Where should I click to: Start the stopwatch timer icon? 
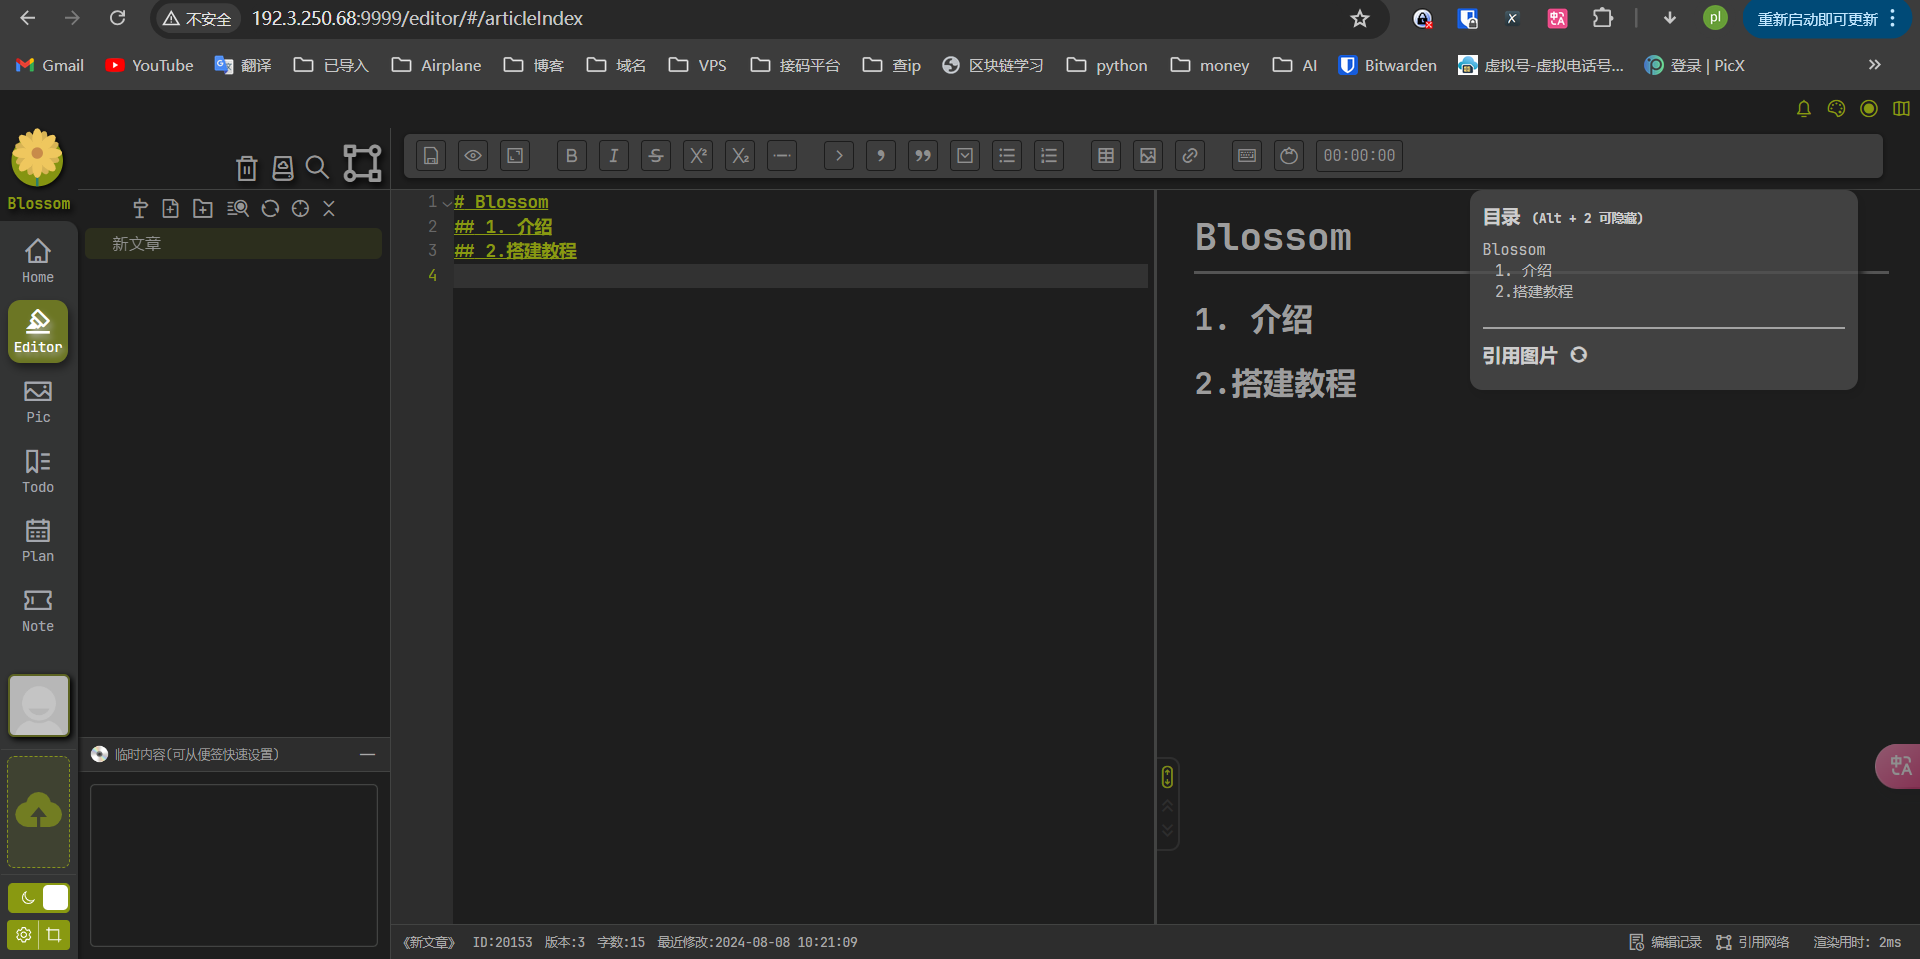tap(1288, 156)
